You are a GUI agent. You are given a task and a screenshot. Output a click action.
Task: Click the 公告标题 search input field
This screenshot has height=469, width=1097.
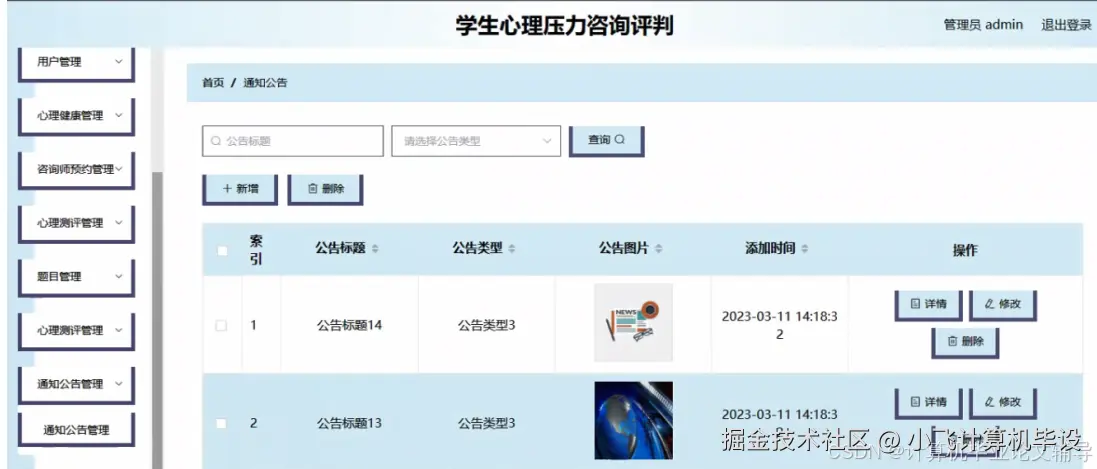(292, 141)
